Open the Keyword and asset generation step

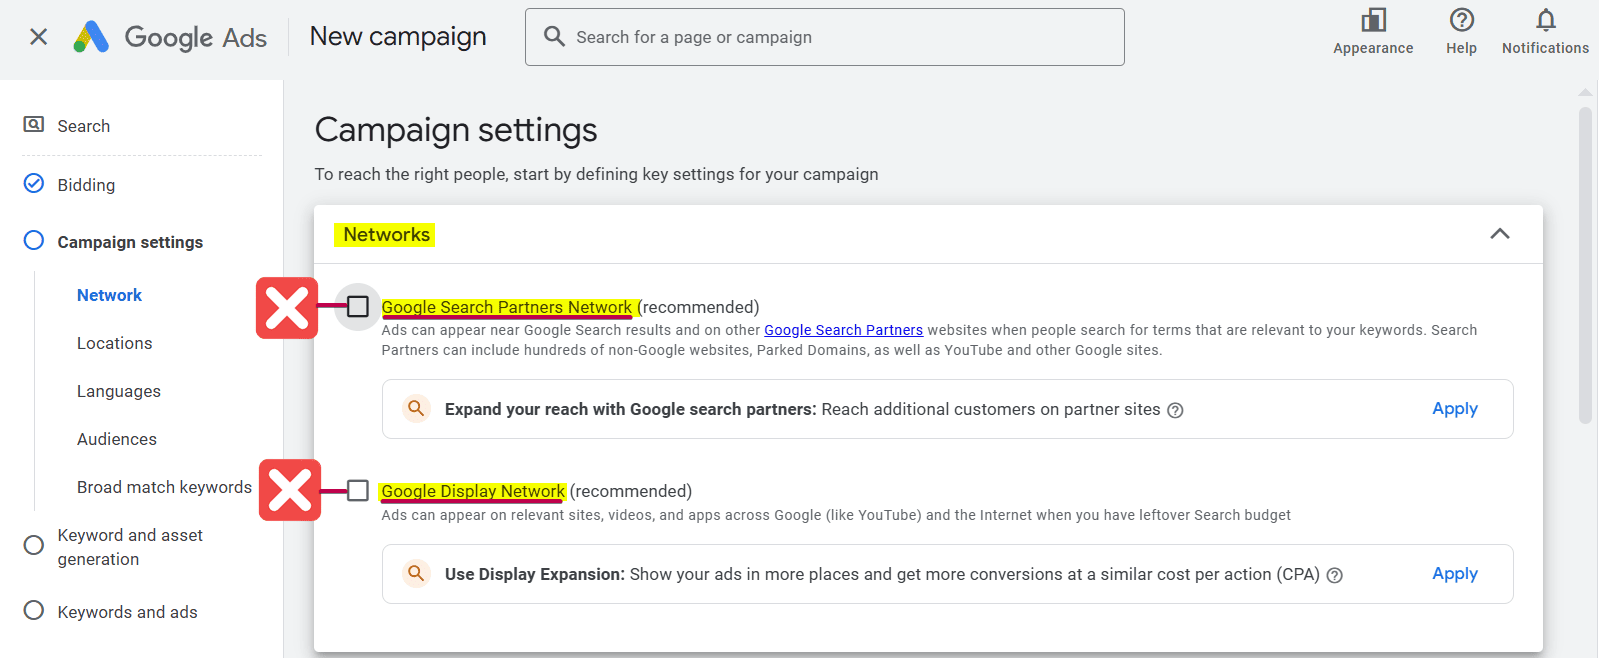pyautogui.click(x=130, y=547)
